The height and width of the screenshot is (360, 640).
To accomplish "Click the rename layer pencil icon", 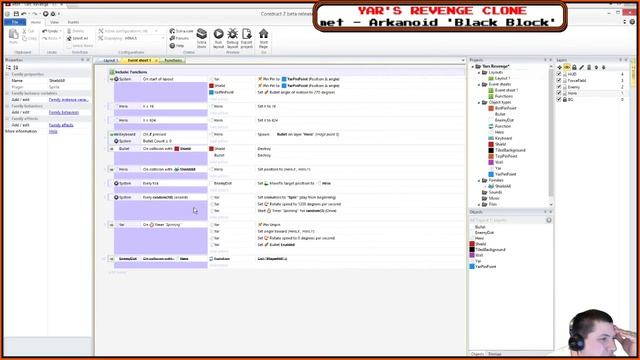I will point(582,67).
